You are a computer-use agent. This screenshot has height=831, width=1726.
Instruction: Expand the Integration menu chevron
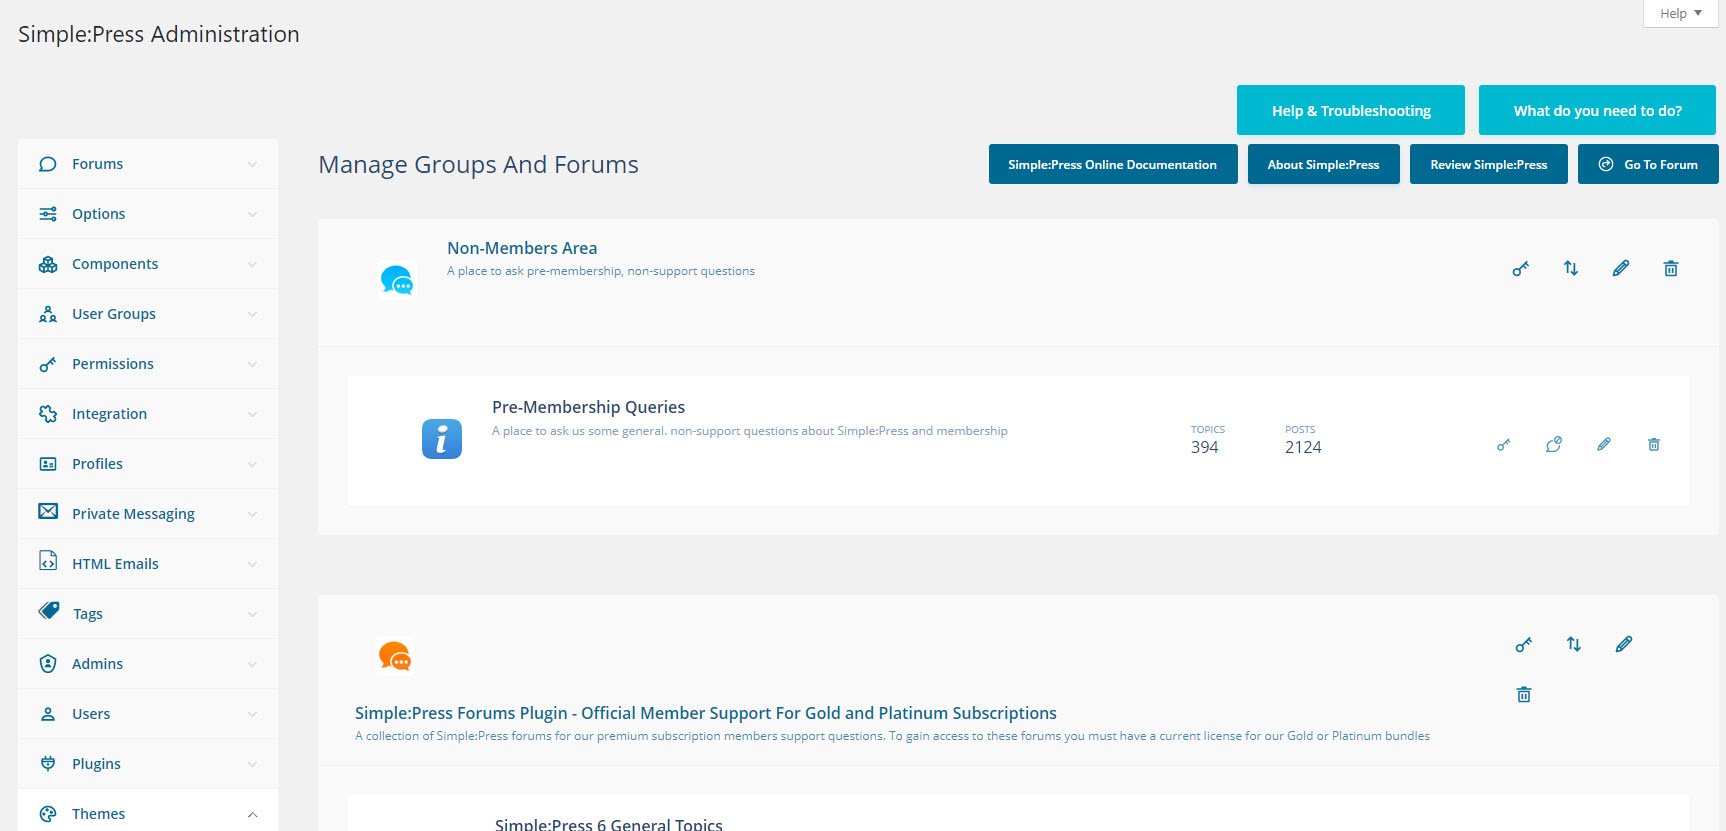click(252, 414)
